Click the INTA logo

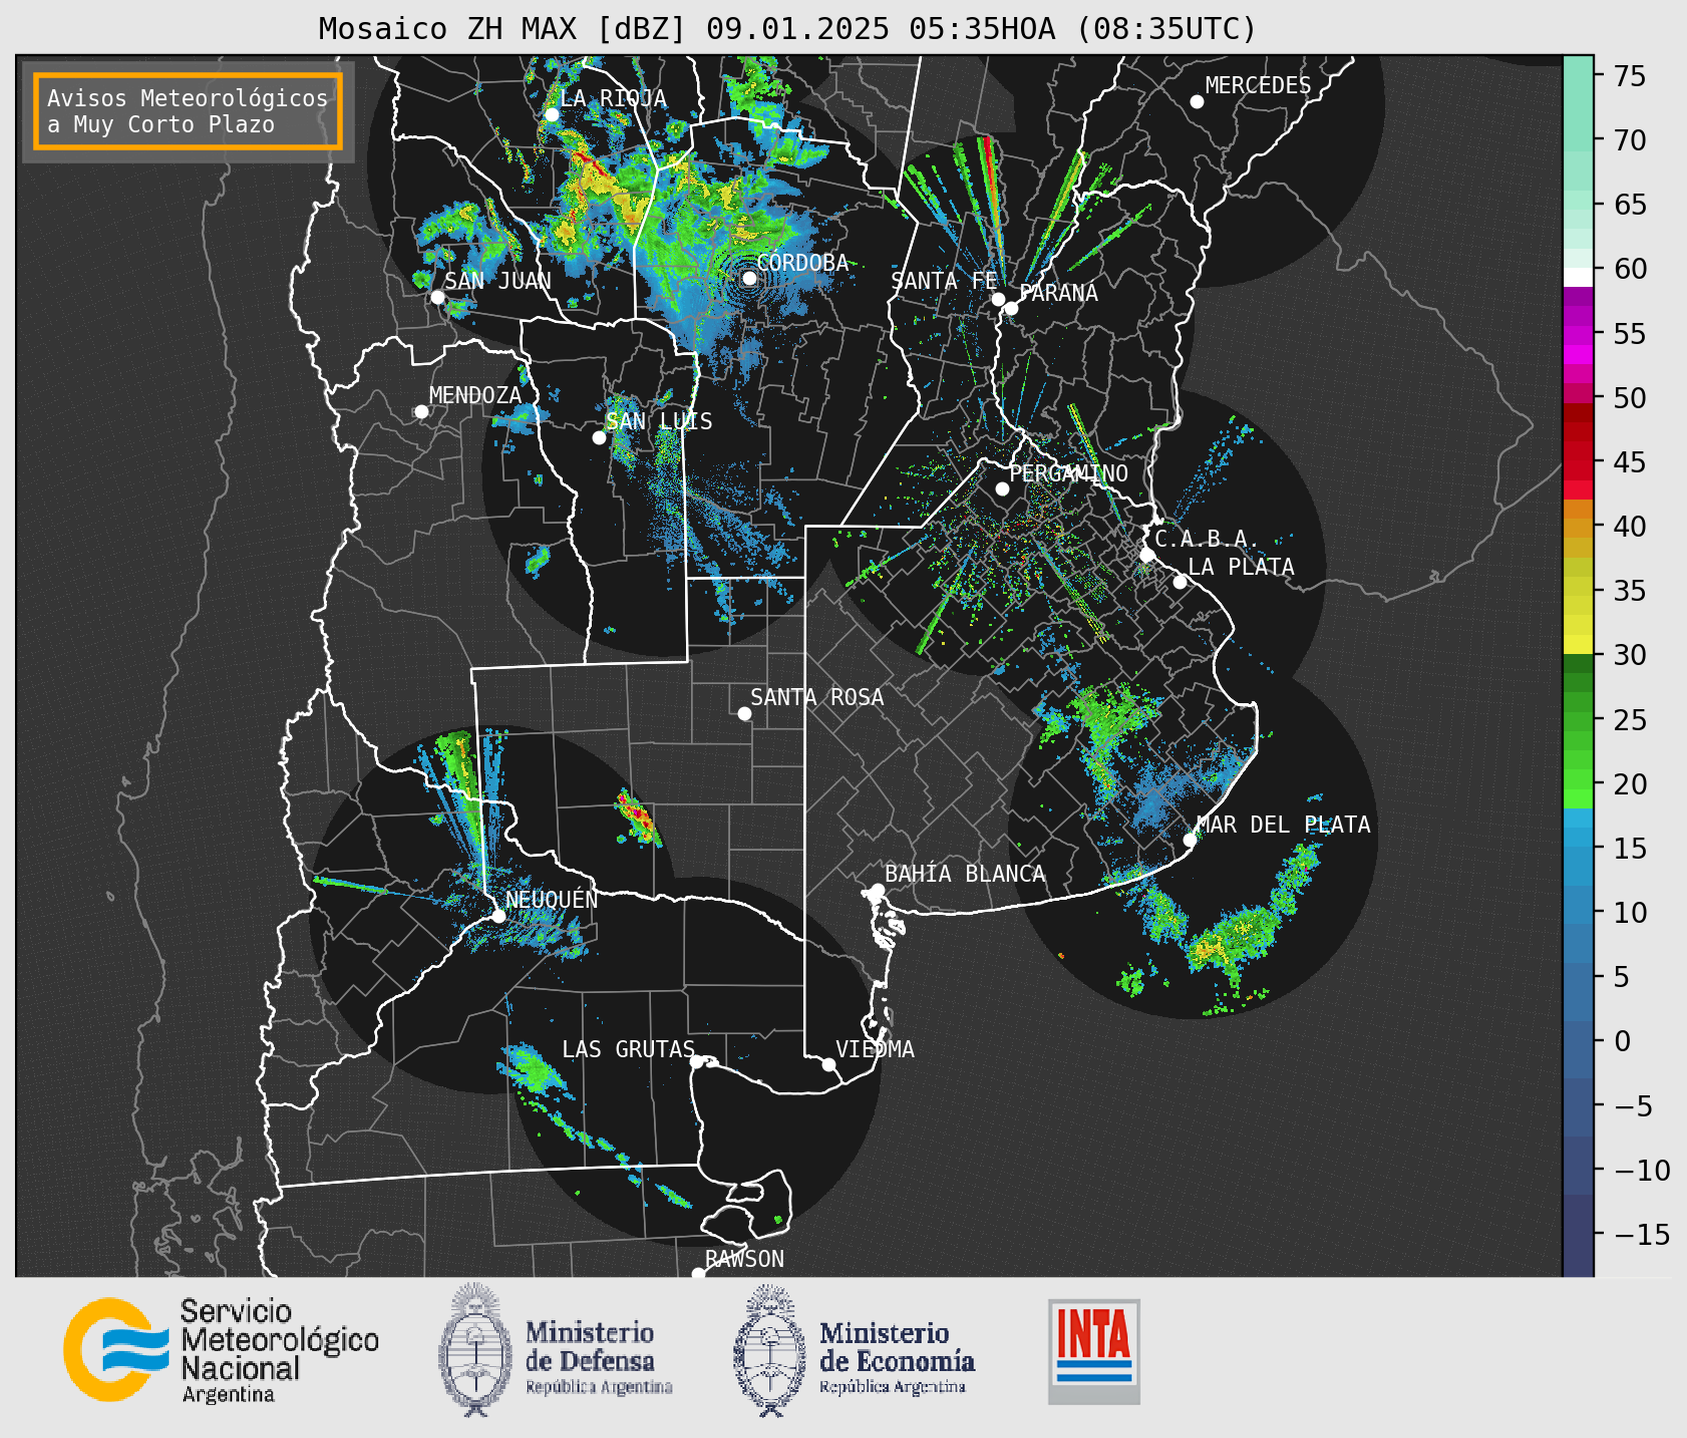pyautogui.click(x=1094, y=1351)
